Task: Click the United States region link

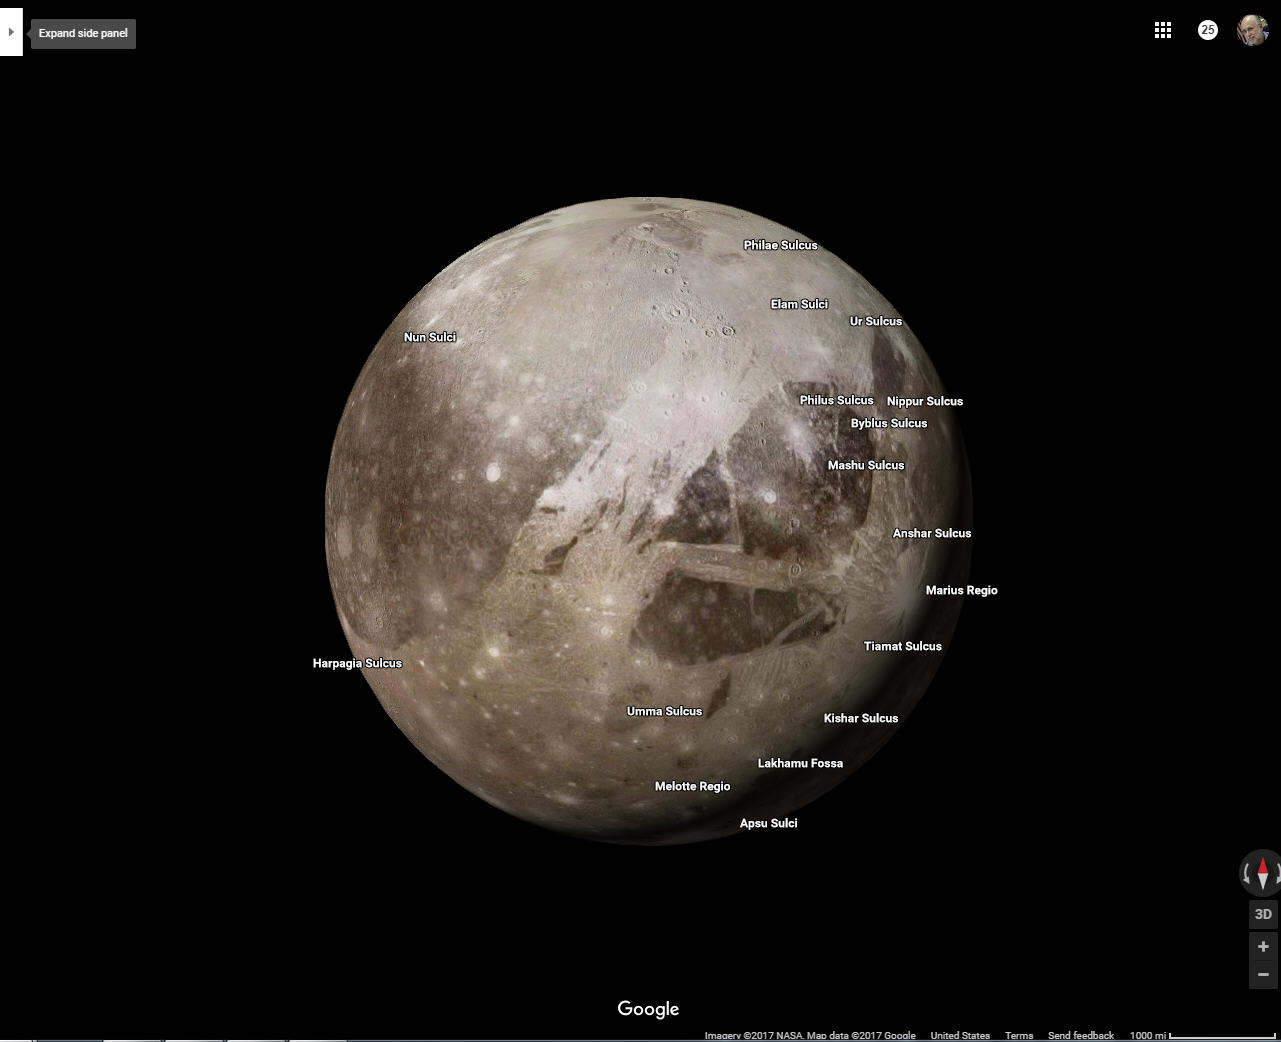Action: click(960, 1036)
